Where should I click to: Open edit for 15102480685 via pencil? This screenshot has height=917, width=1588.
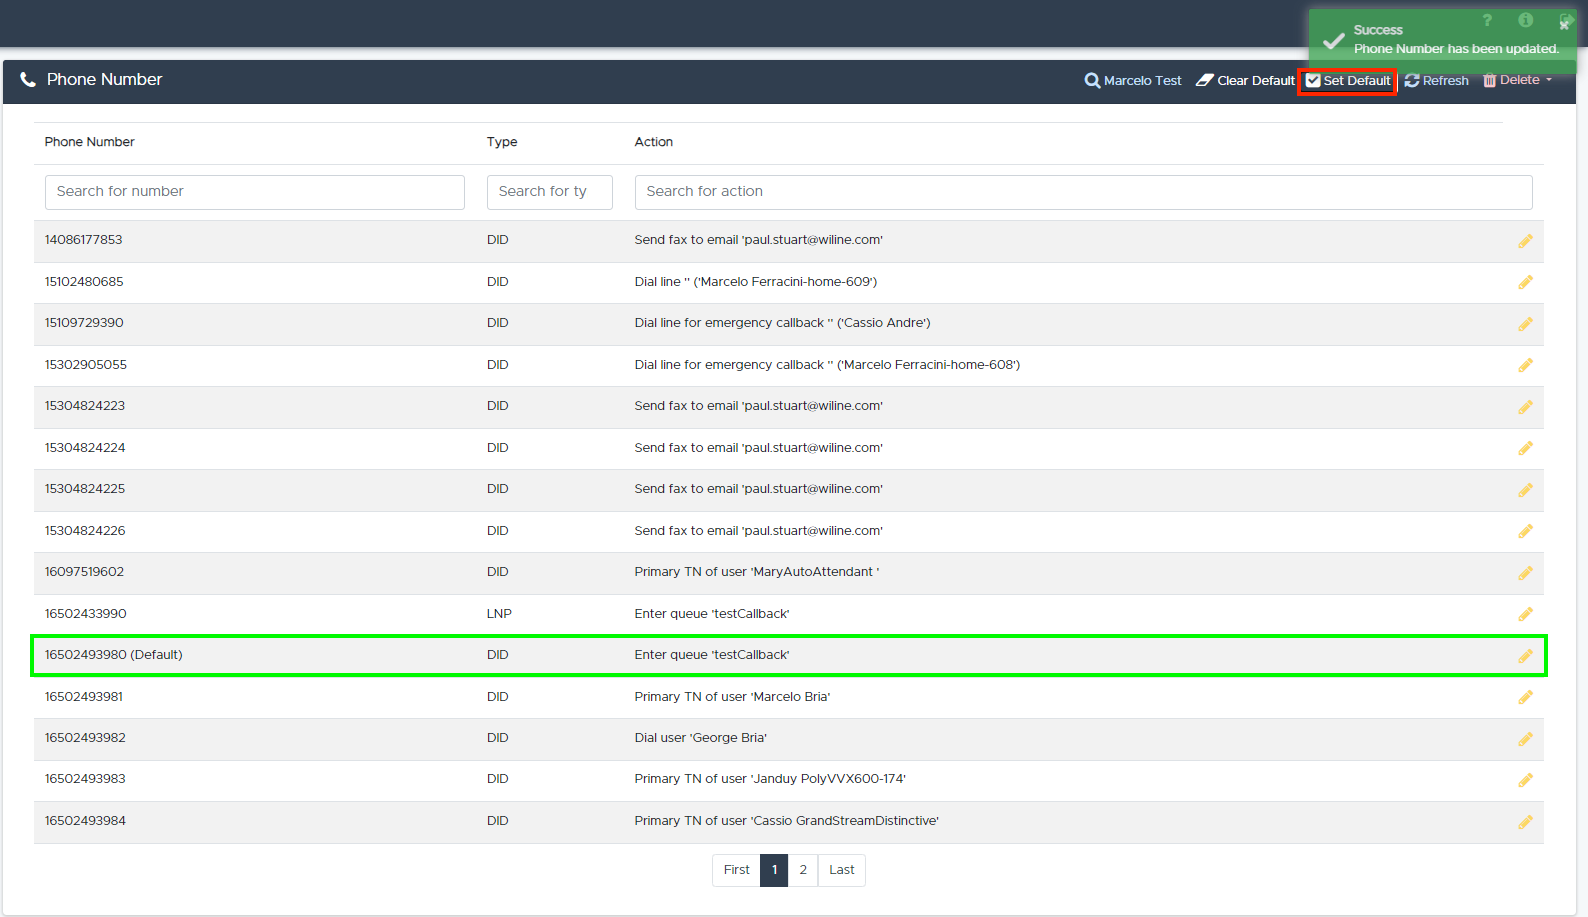1525,283
